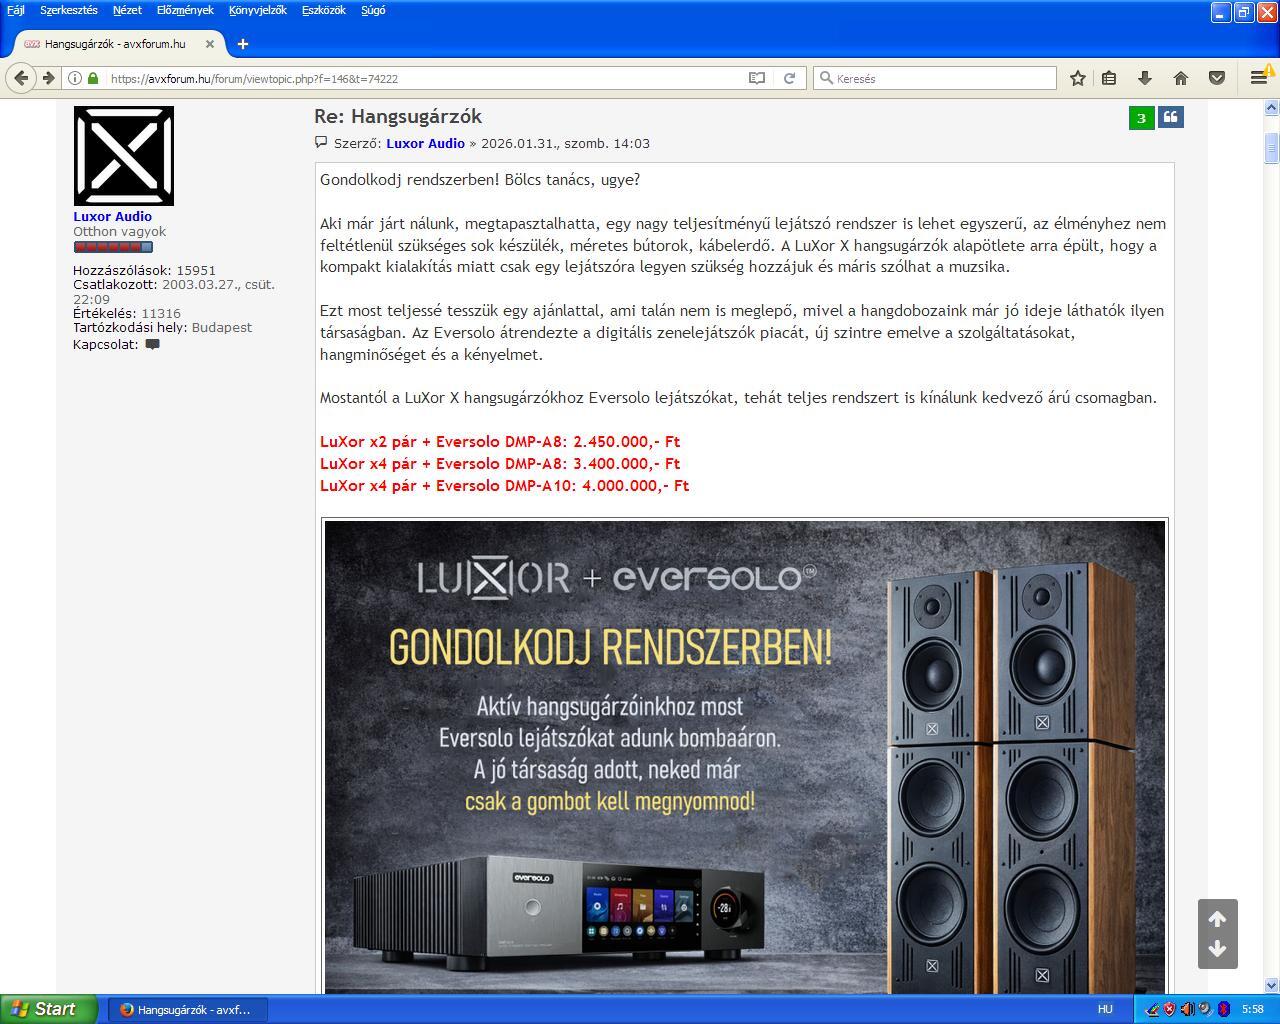Viewport: 1280px width, 1024px height.
Task: Open the Firefox hamburger menu
Action: 1258,78
